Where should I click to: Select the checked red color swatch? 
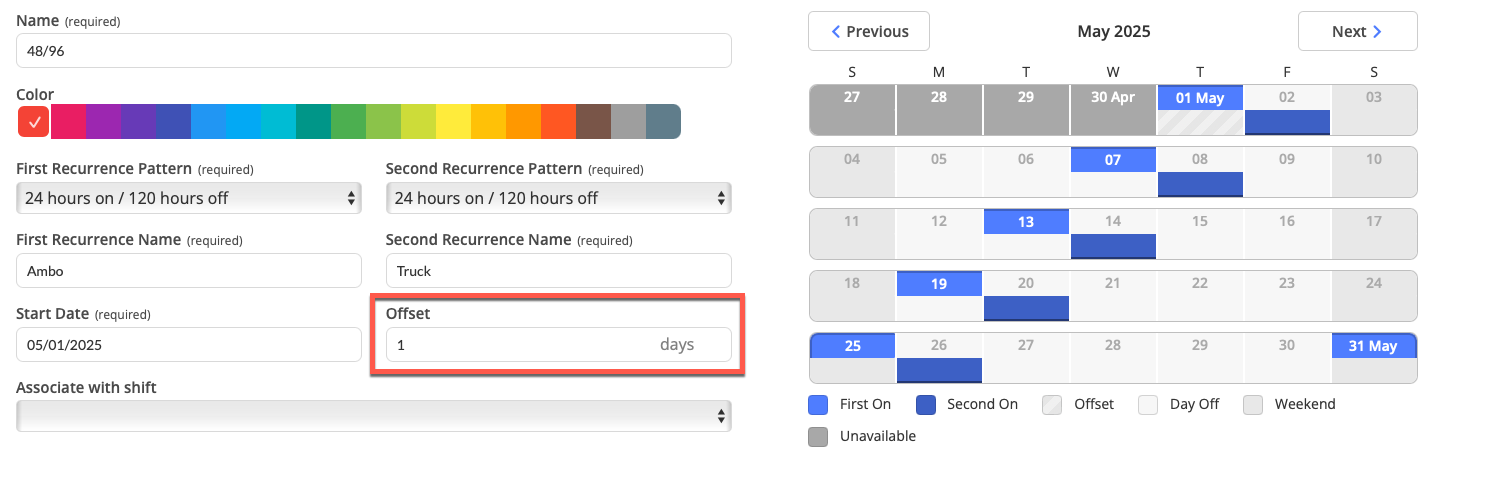tap(34, 122)
